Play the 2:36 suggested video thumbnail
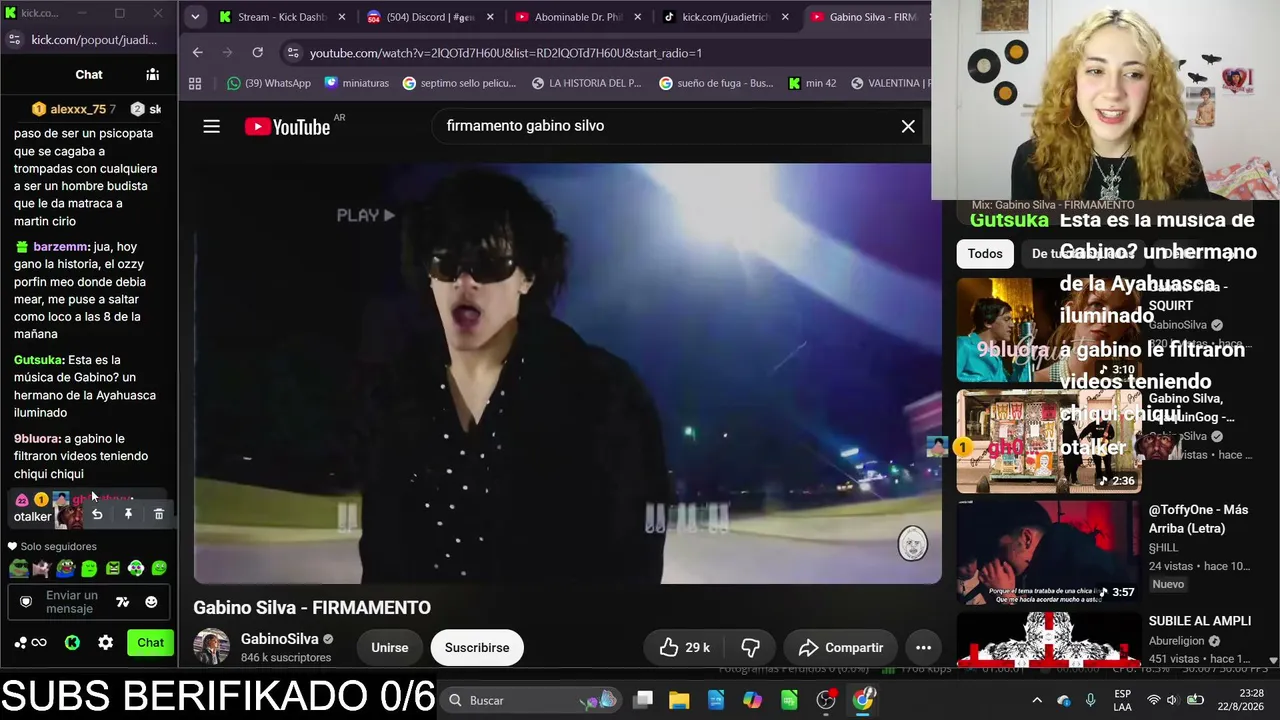 (x=1048, y=441)
